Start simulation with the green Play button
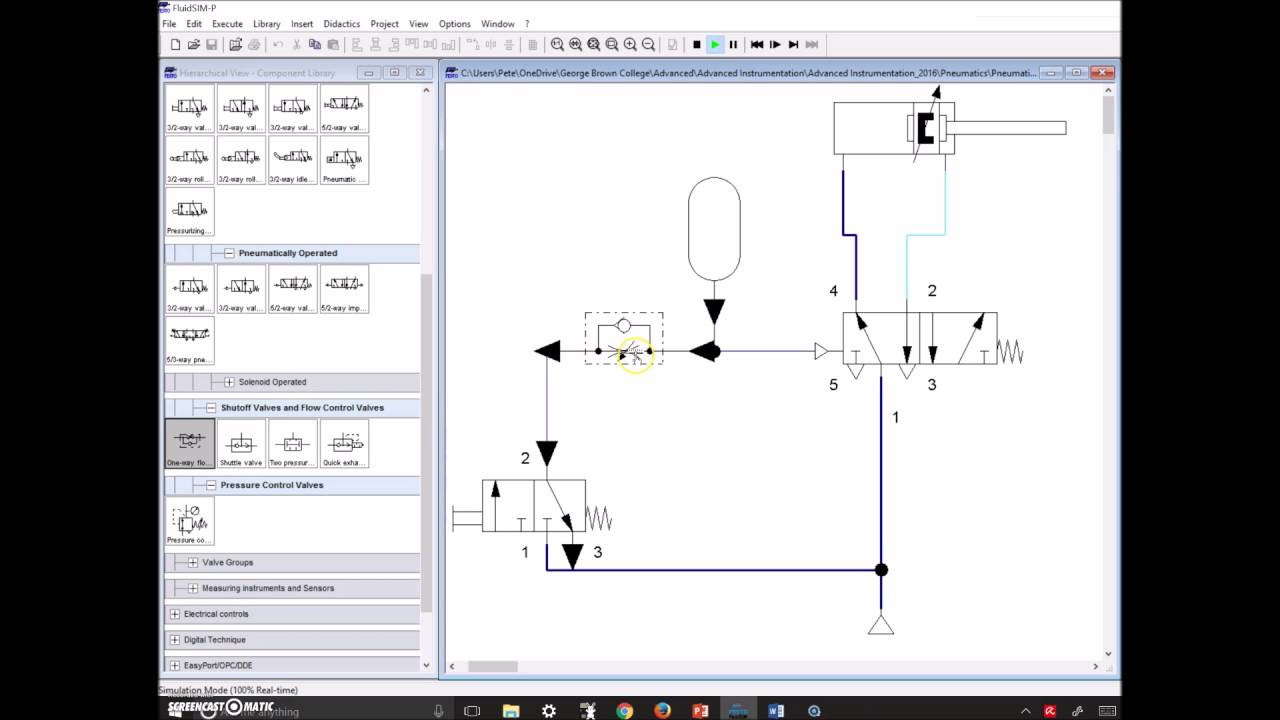This screenshot has height=720, width=1280. pos(715,44)
